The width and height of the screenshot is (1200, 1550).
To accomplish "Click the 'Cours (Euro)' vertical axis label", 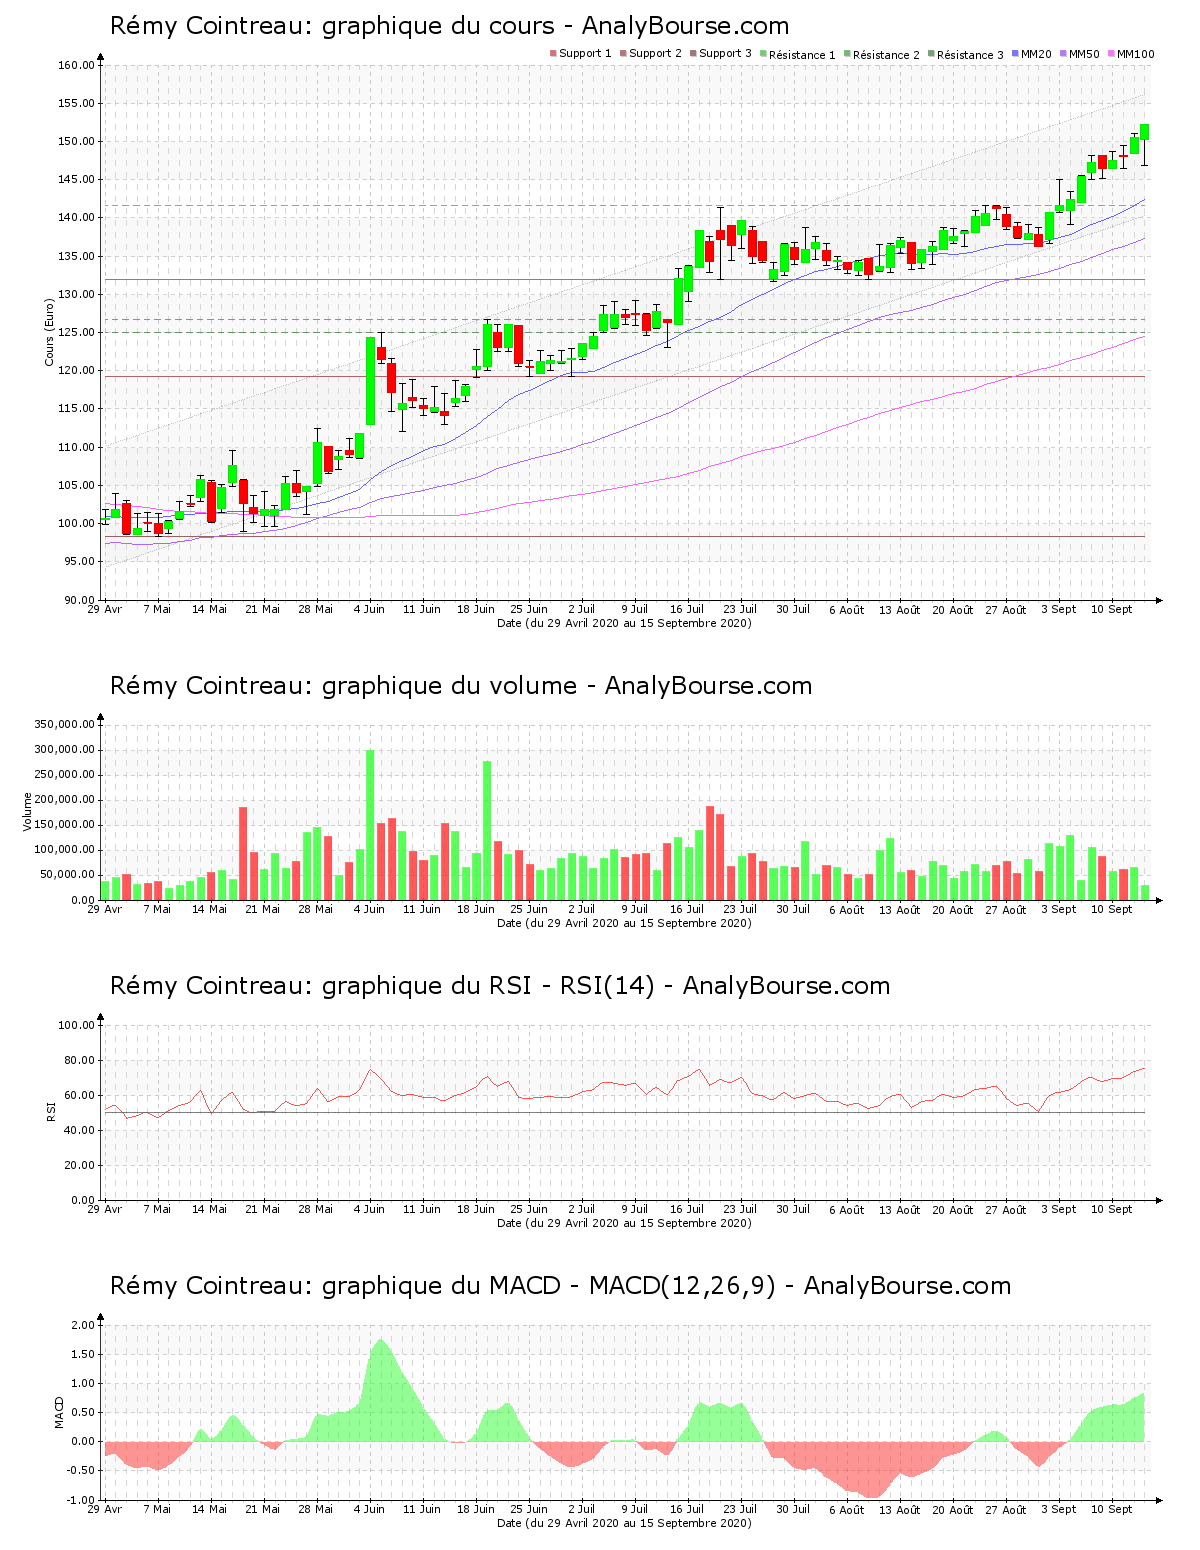I will 49,332.
